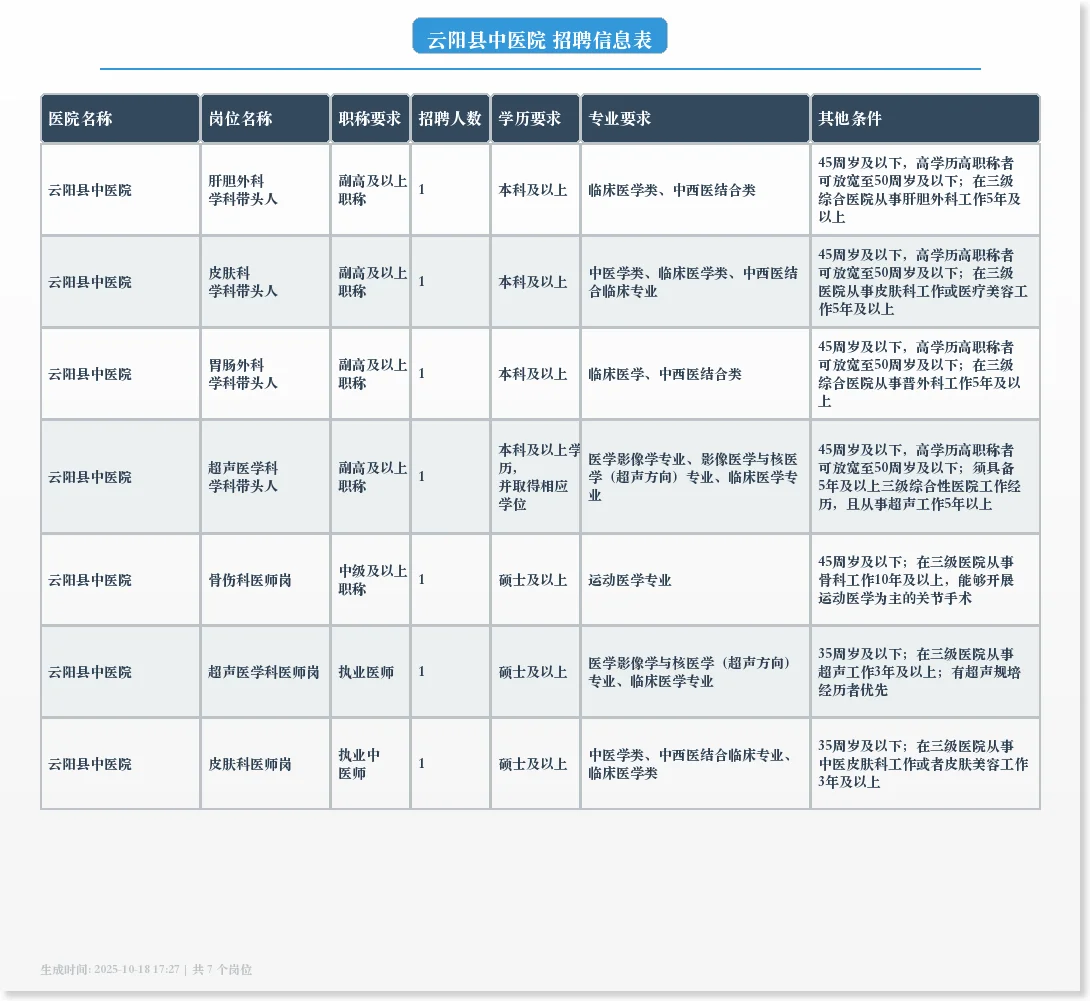1090x1001 pixels.
Task: Select the 超声医学科医师岗 cell
Action: (x=265, y=672)
